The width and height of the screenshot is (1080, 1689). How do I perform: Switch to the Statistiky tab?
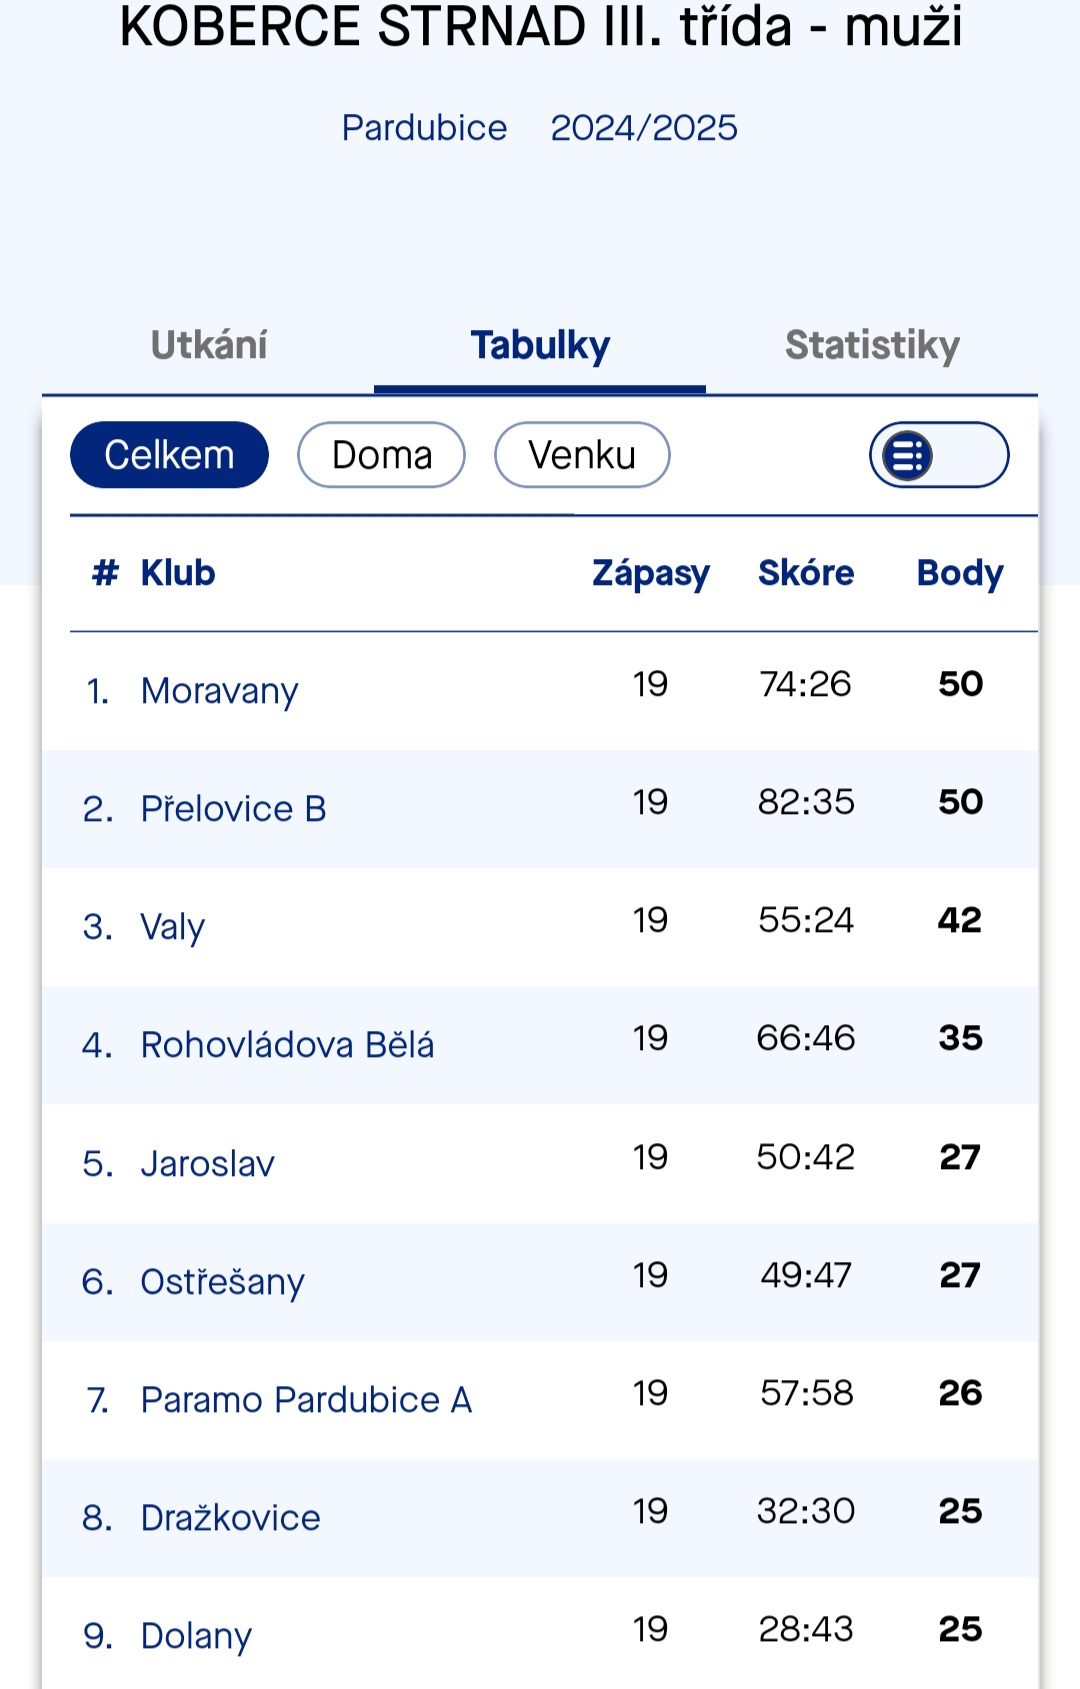(x=872, y=345)
